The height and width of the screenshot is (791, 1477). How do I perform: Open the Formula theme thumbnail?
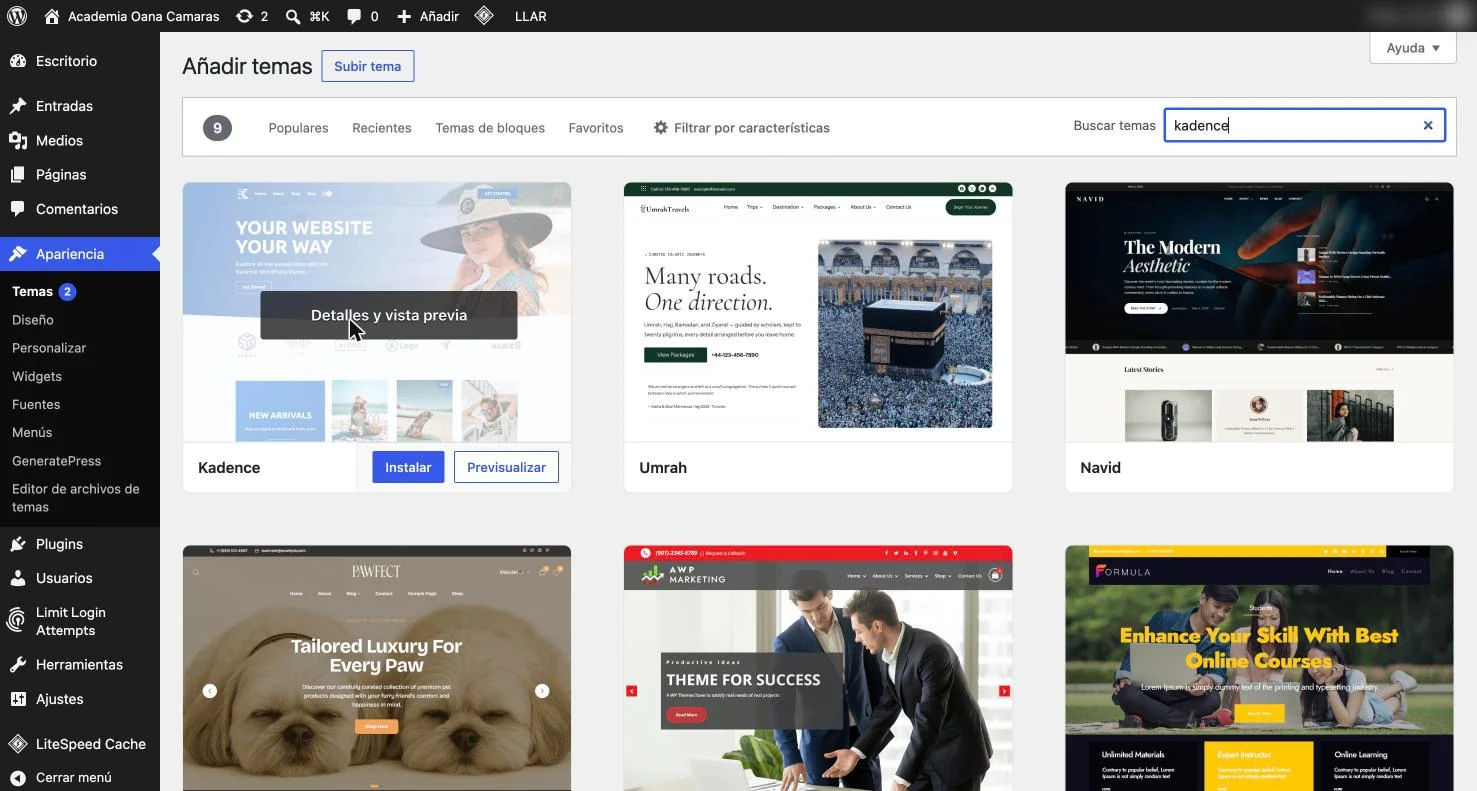click(x=1259, y=668)
